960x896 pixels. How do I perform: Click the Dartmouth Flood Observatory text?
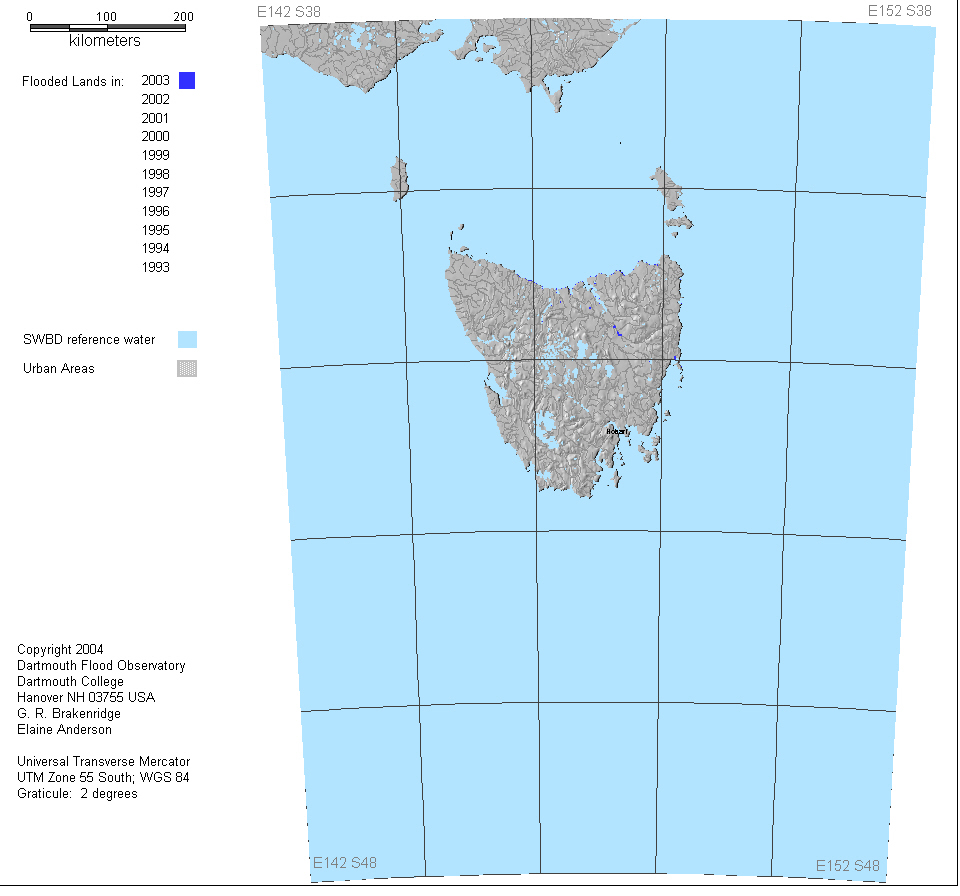click(101, 666)
